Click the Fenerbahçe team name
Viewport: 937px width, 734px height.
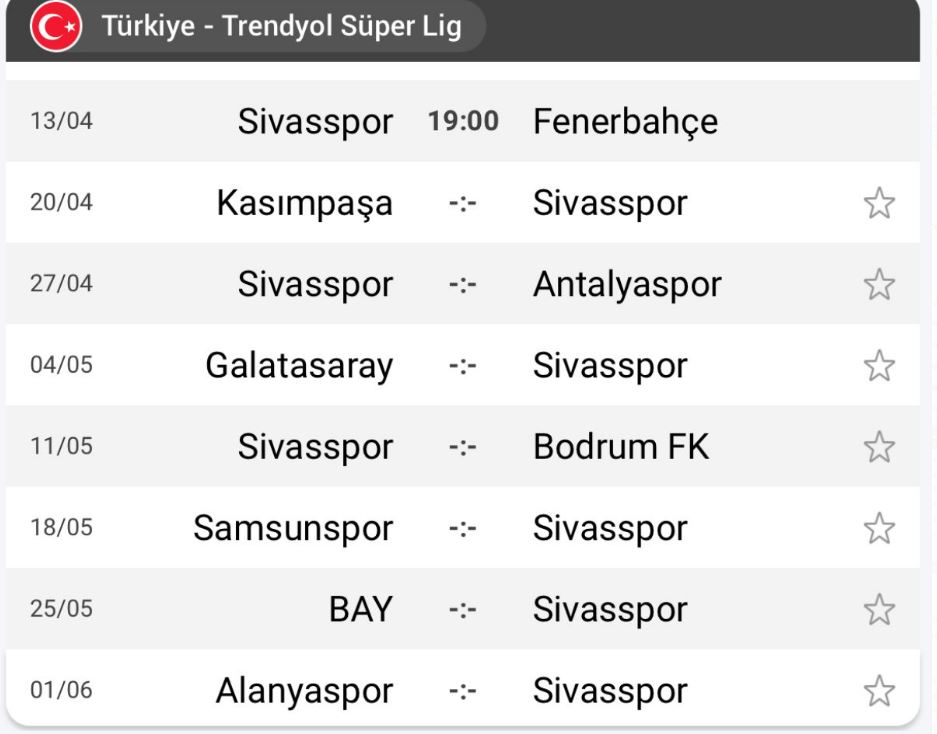click(x=625, y=122)
